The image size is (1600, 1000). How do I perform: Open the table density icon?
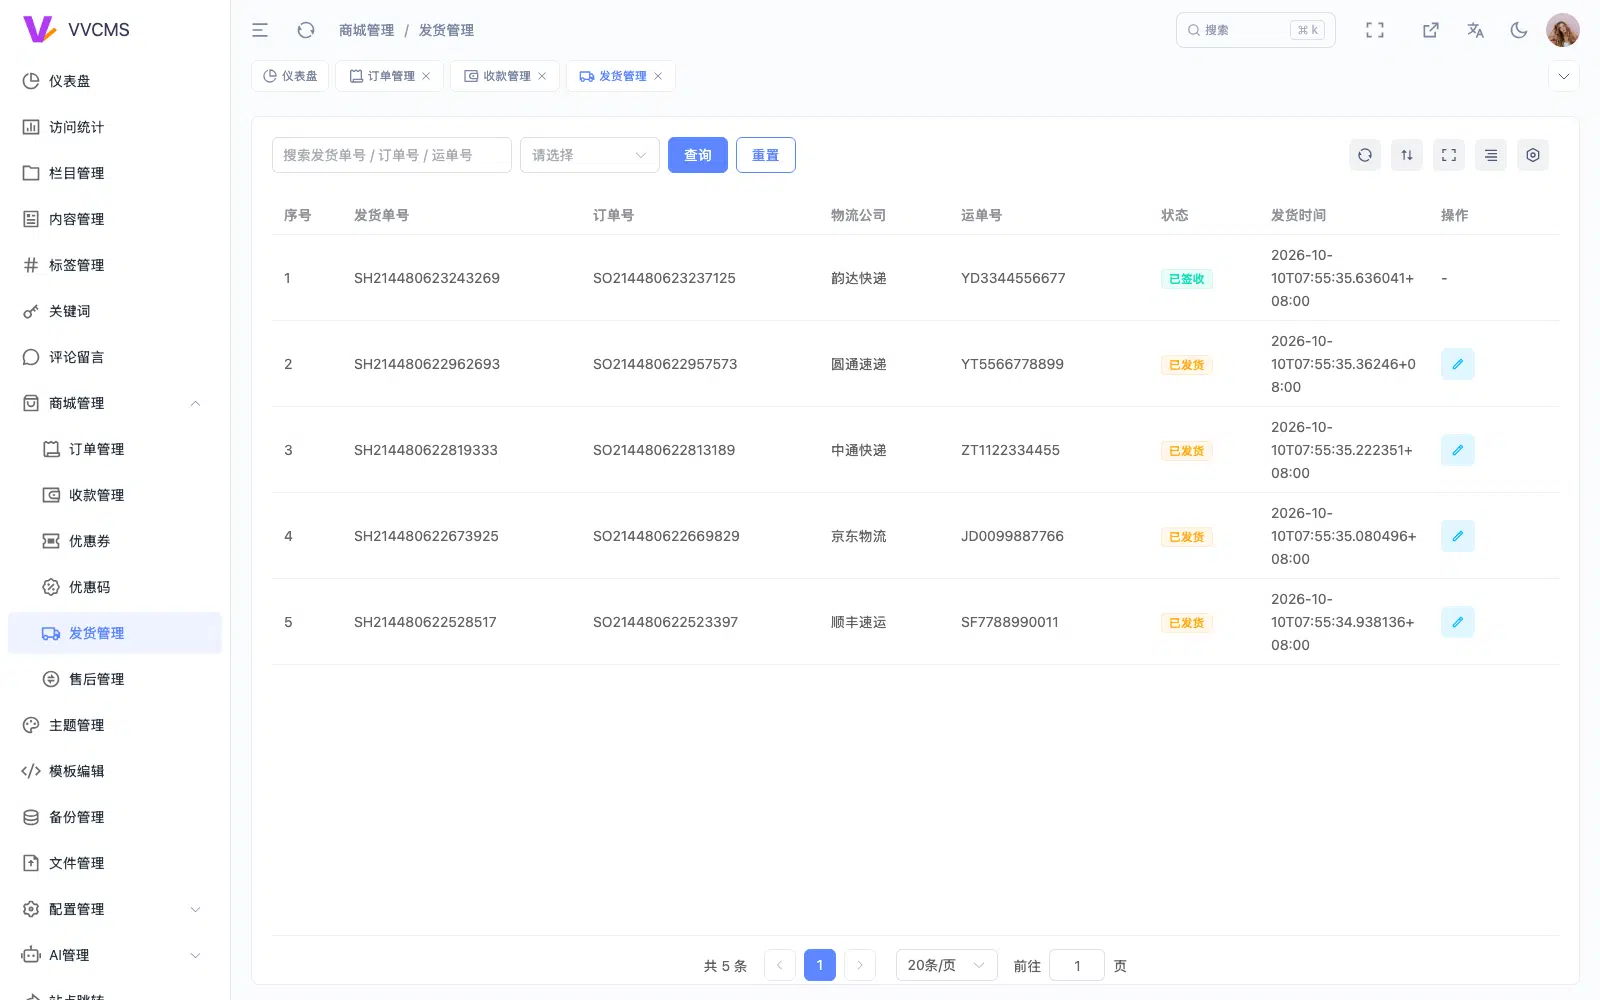click(1491, 155)
